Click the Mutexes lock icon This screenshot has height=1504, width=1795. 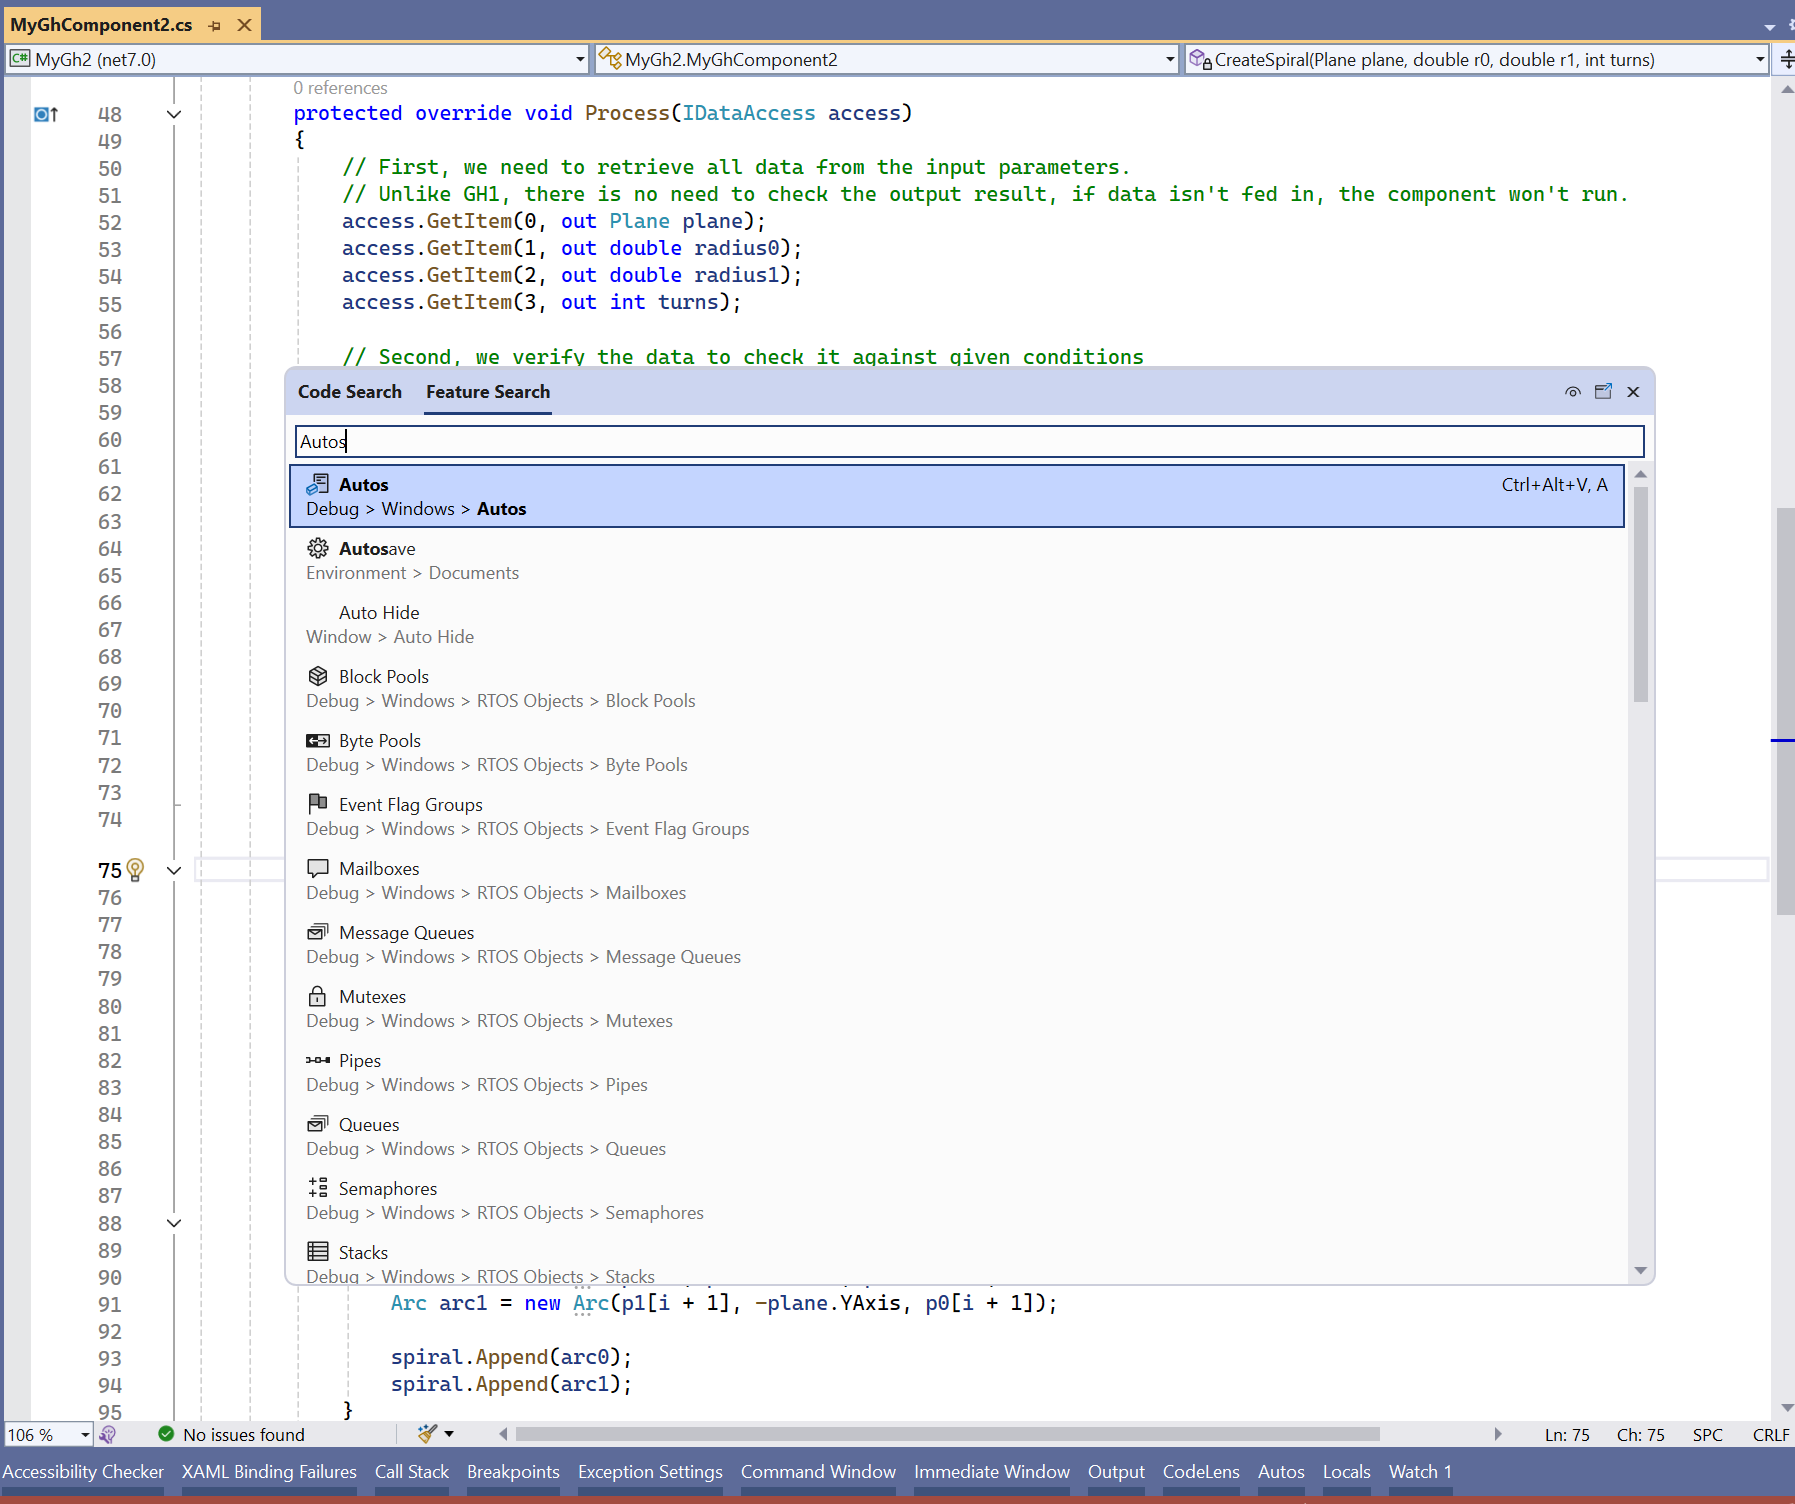click(317, 996)
